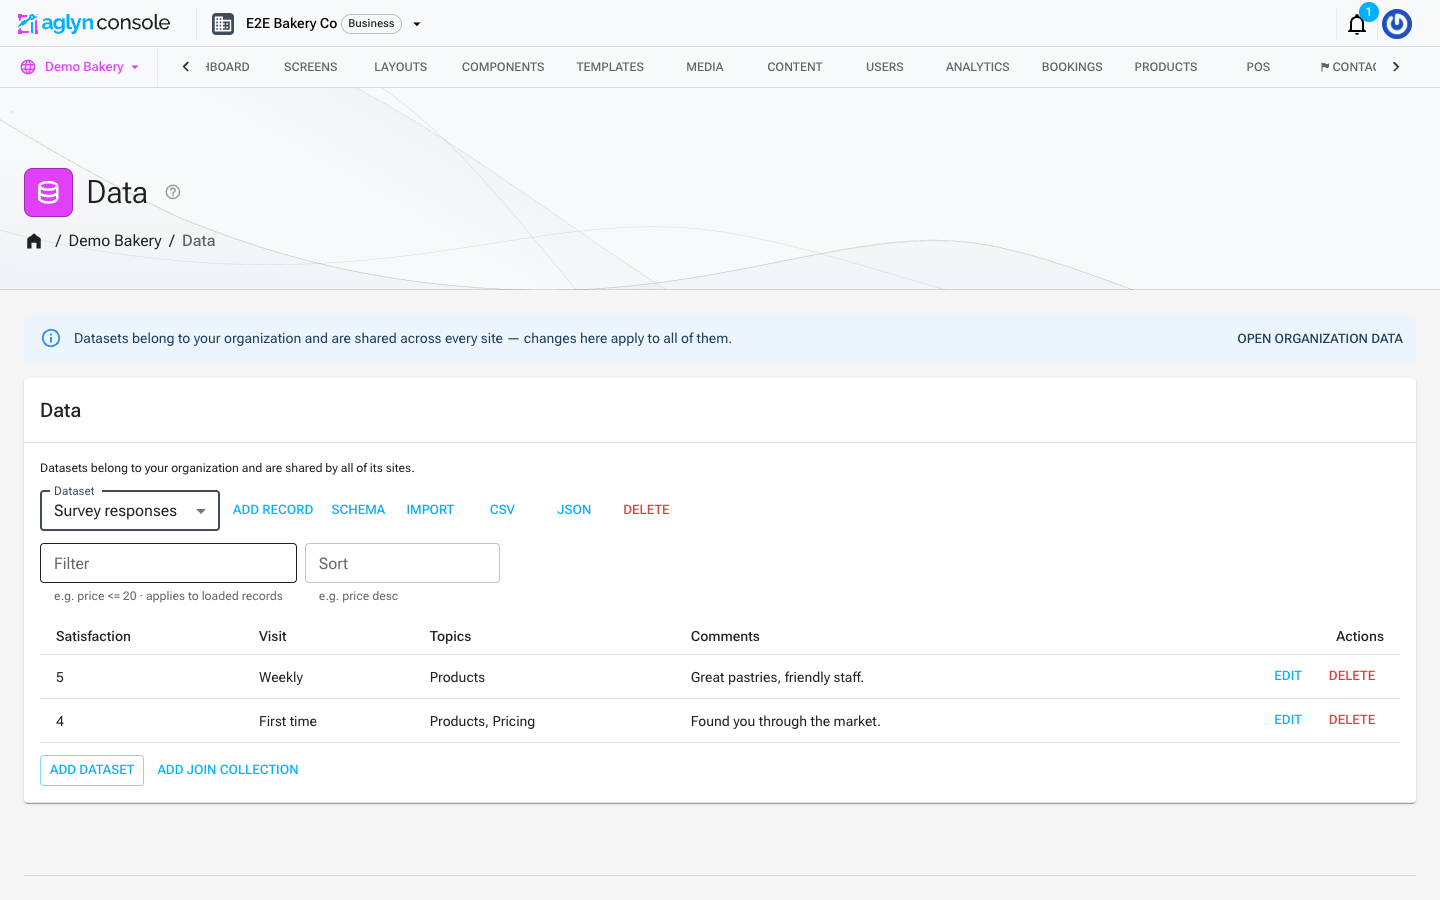Click the Filter input field
1440x900 pixels.
168,563
